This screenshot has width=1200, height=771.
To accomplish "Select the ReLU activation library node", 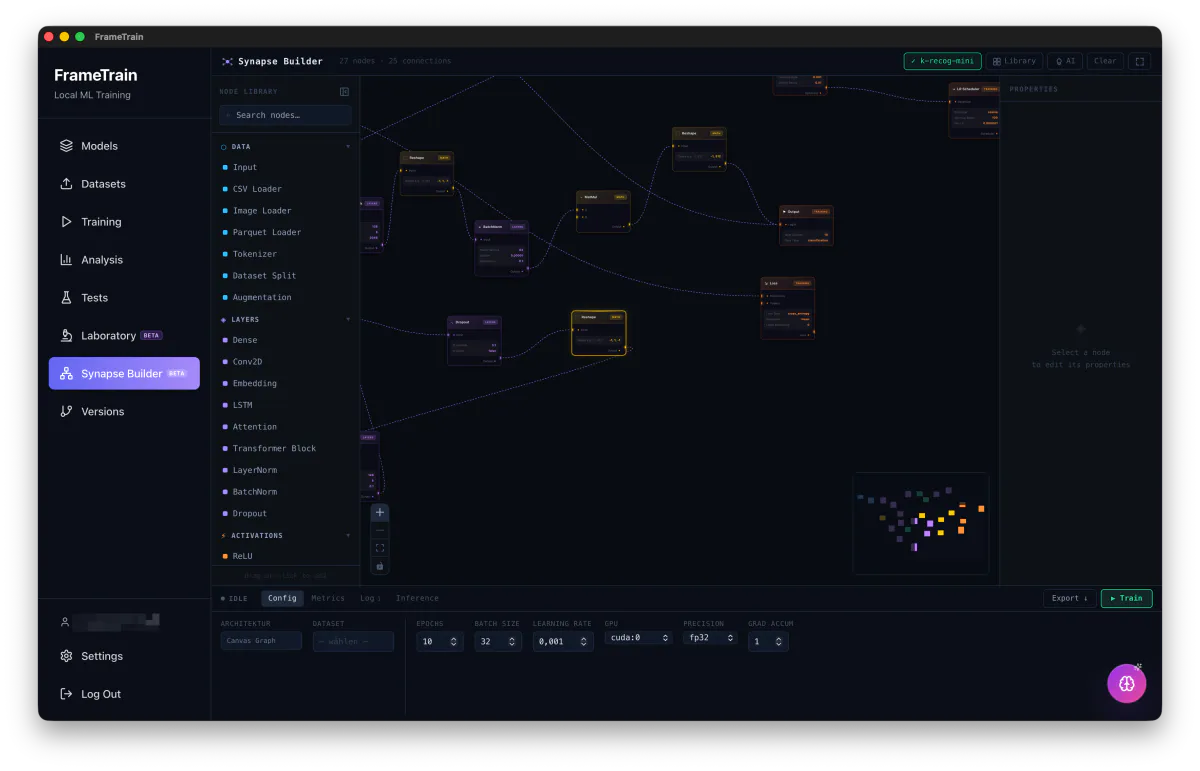I will 285,557.
